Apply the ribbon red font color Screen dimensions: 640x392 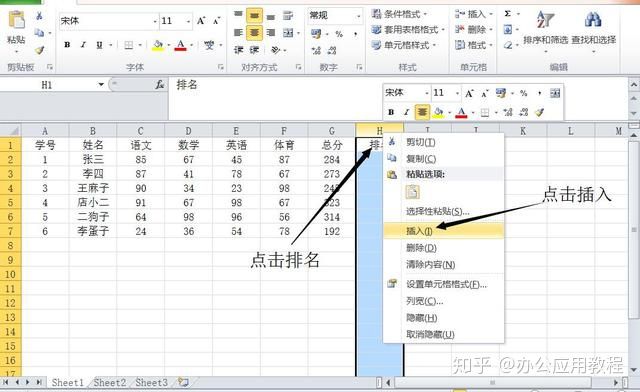coord(181,45)
